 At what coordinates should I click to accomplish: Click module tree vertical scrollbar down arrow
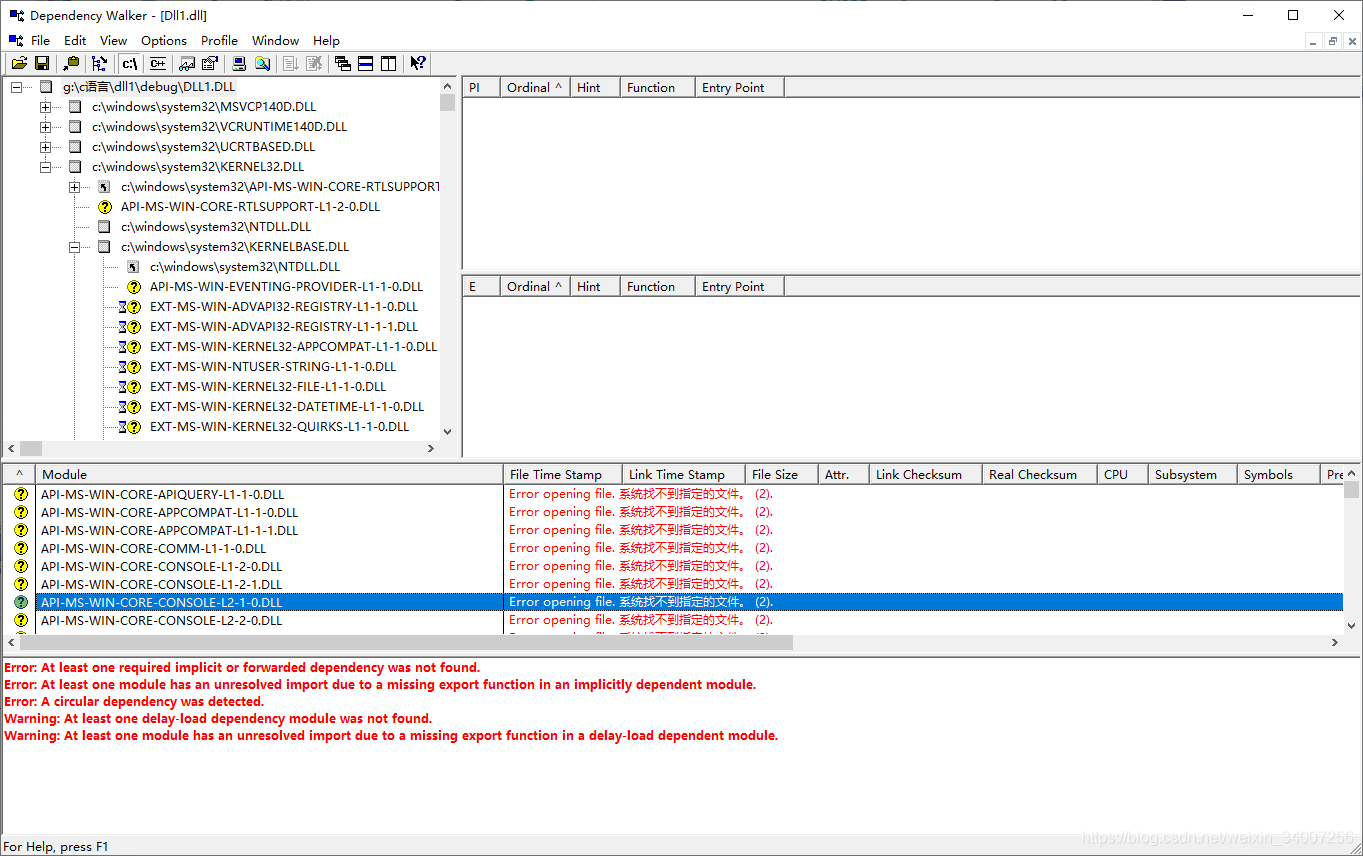click(447, 432)
